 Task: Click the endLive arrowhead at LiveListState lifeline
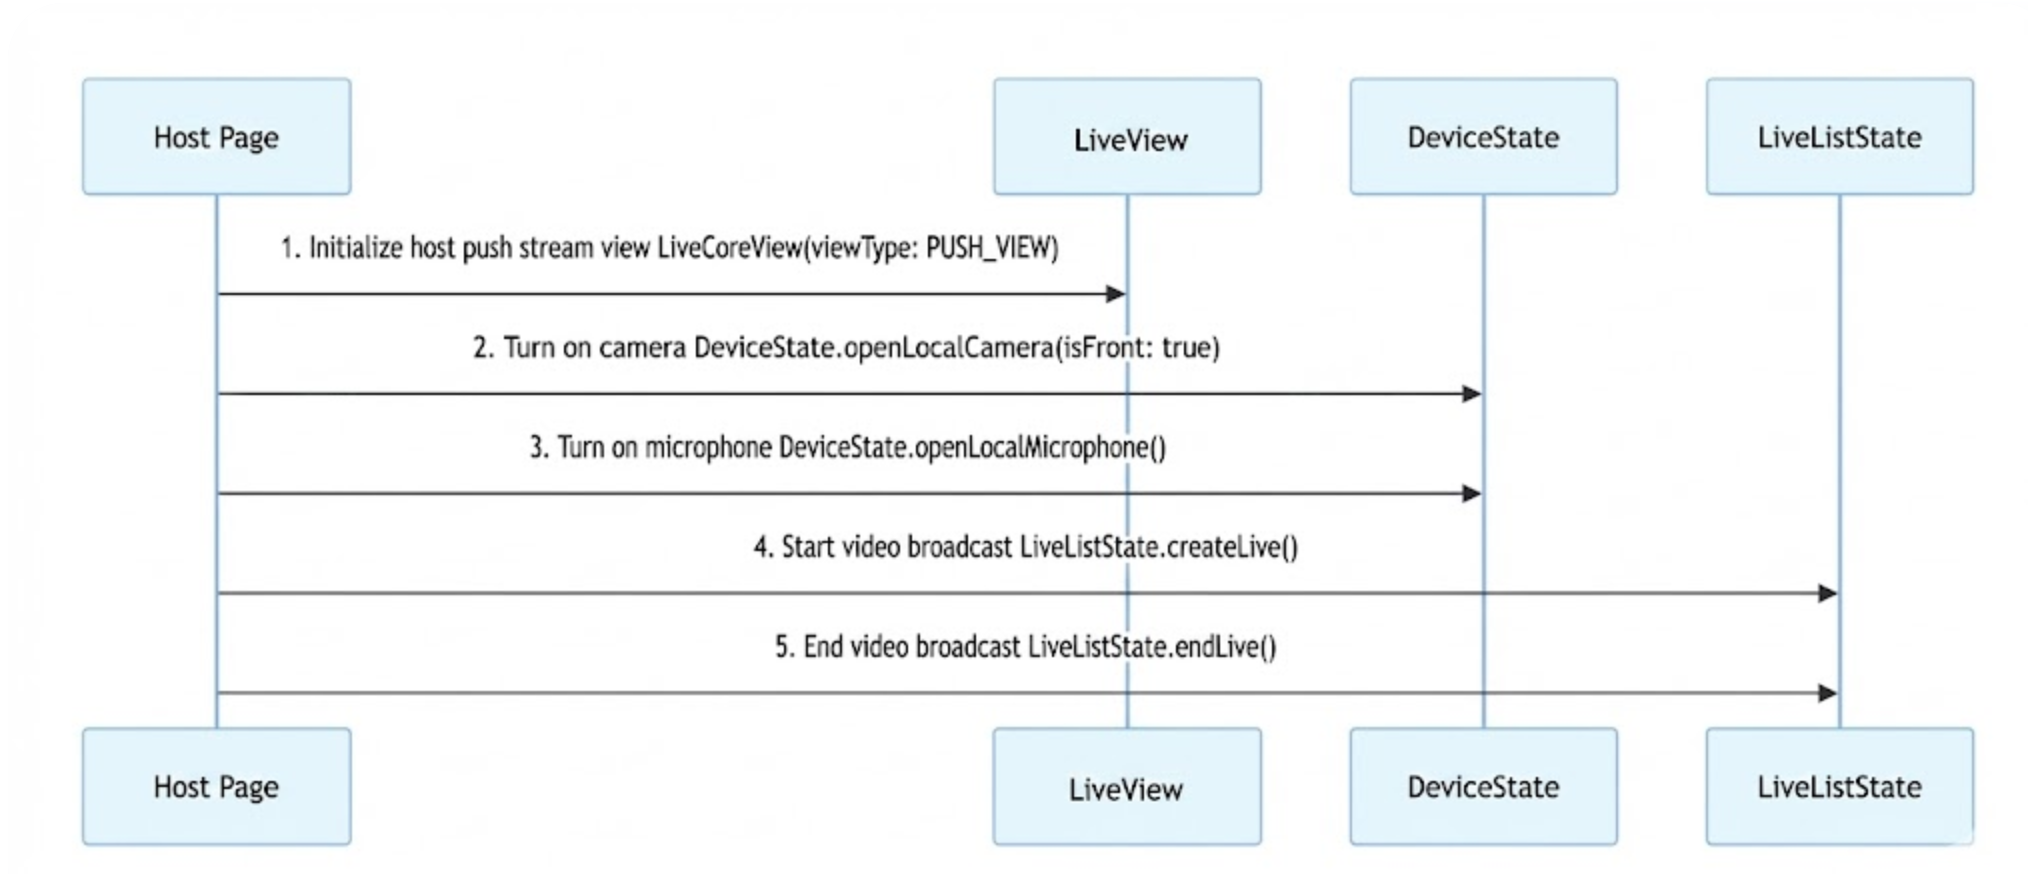tap(1827, 693)
